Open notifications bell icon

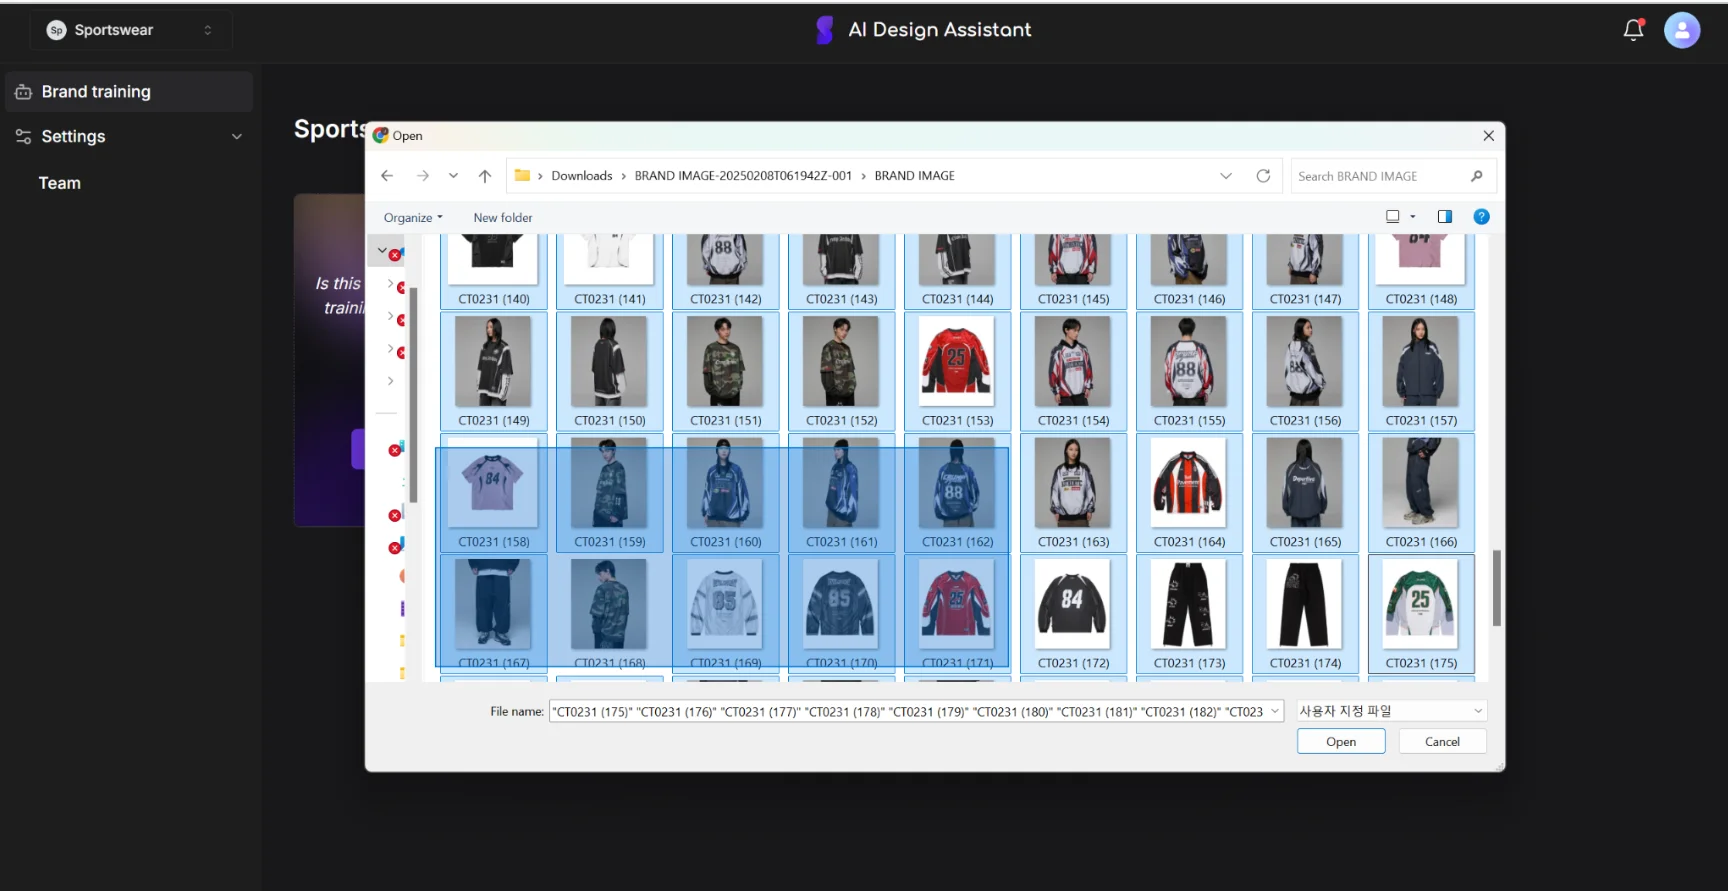coord(1633,30)
